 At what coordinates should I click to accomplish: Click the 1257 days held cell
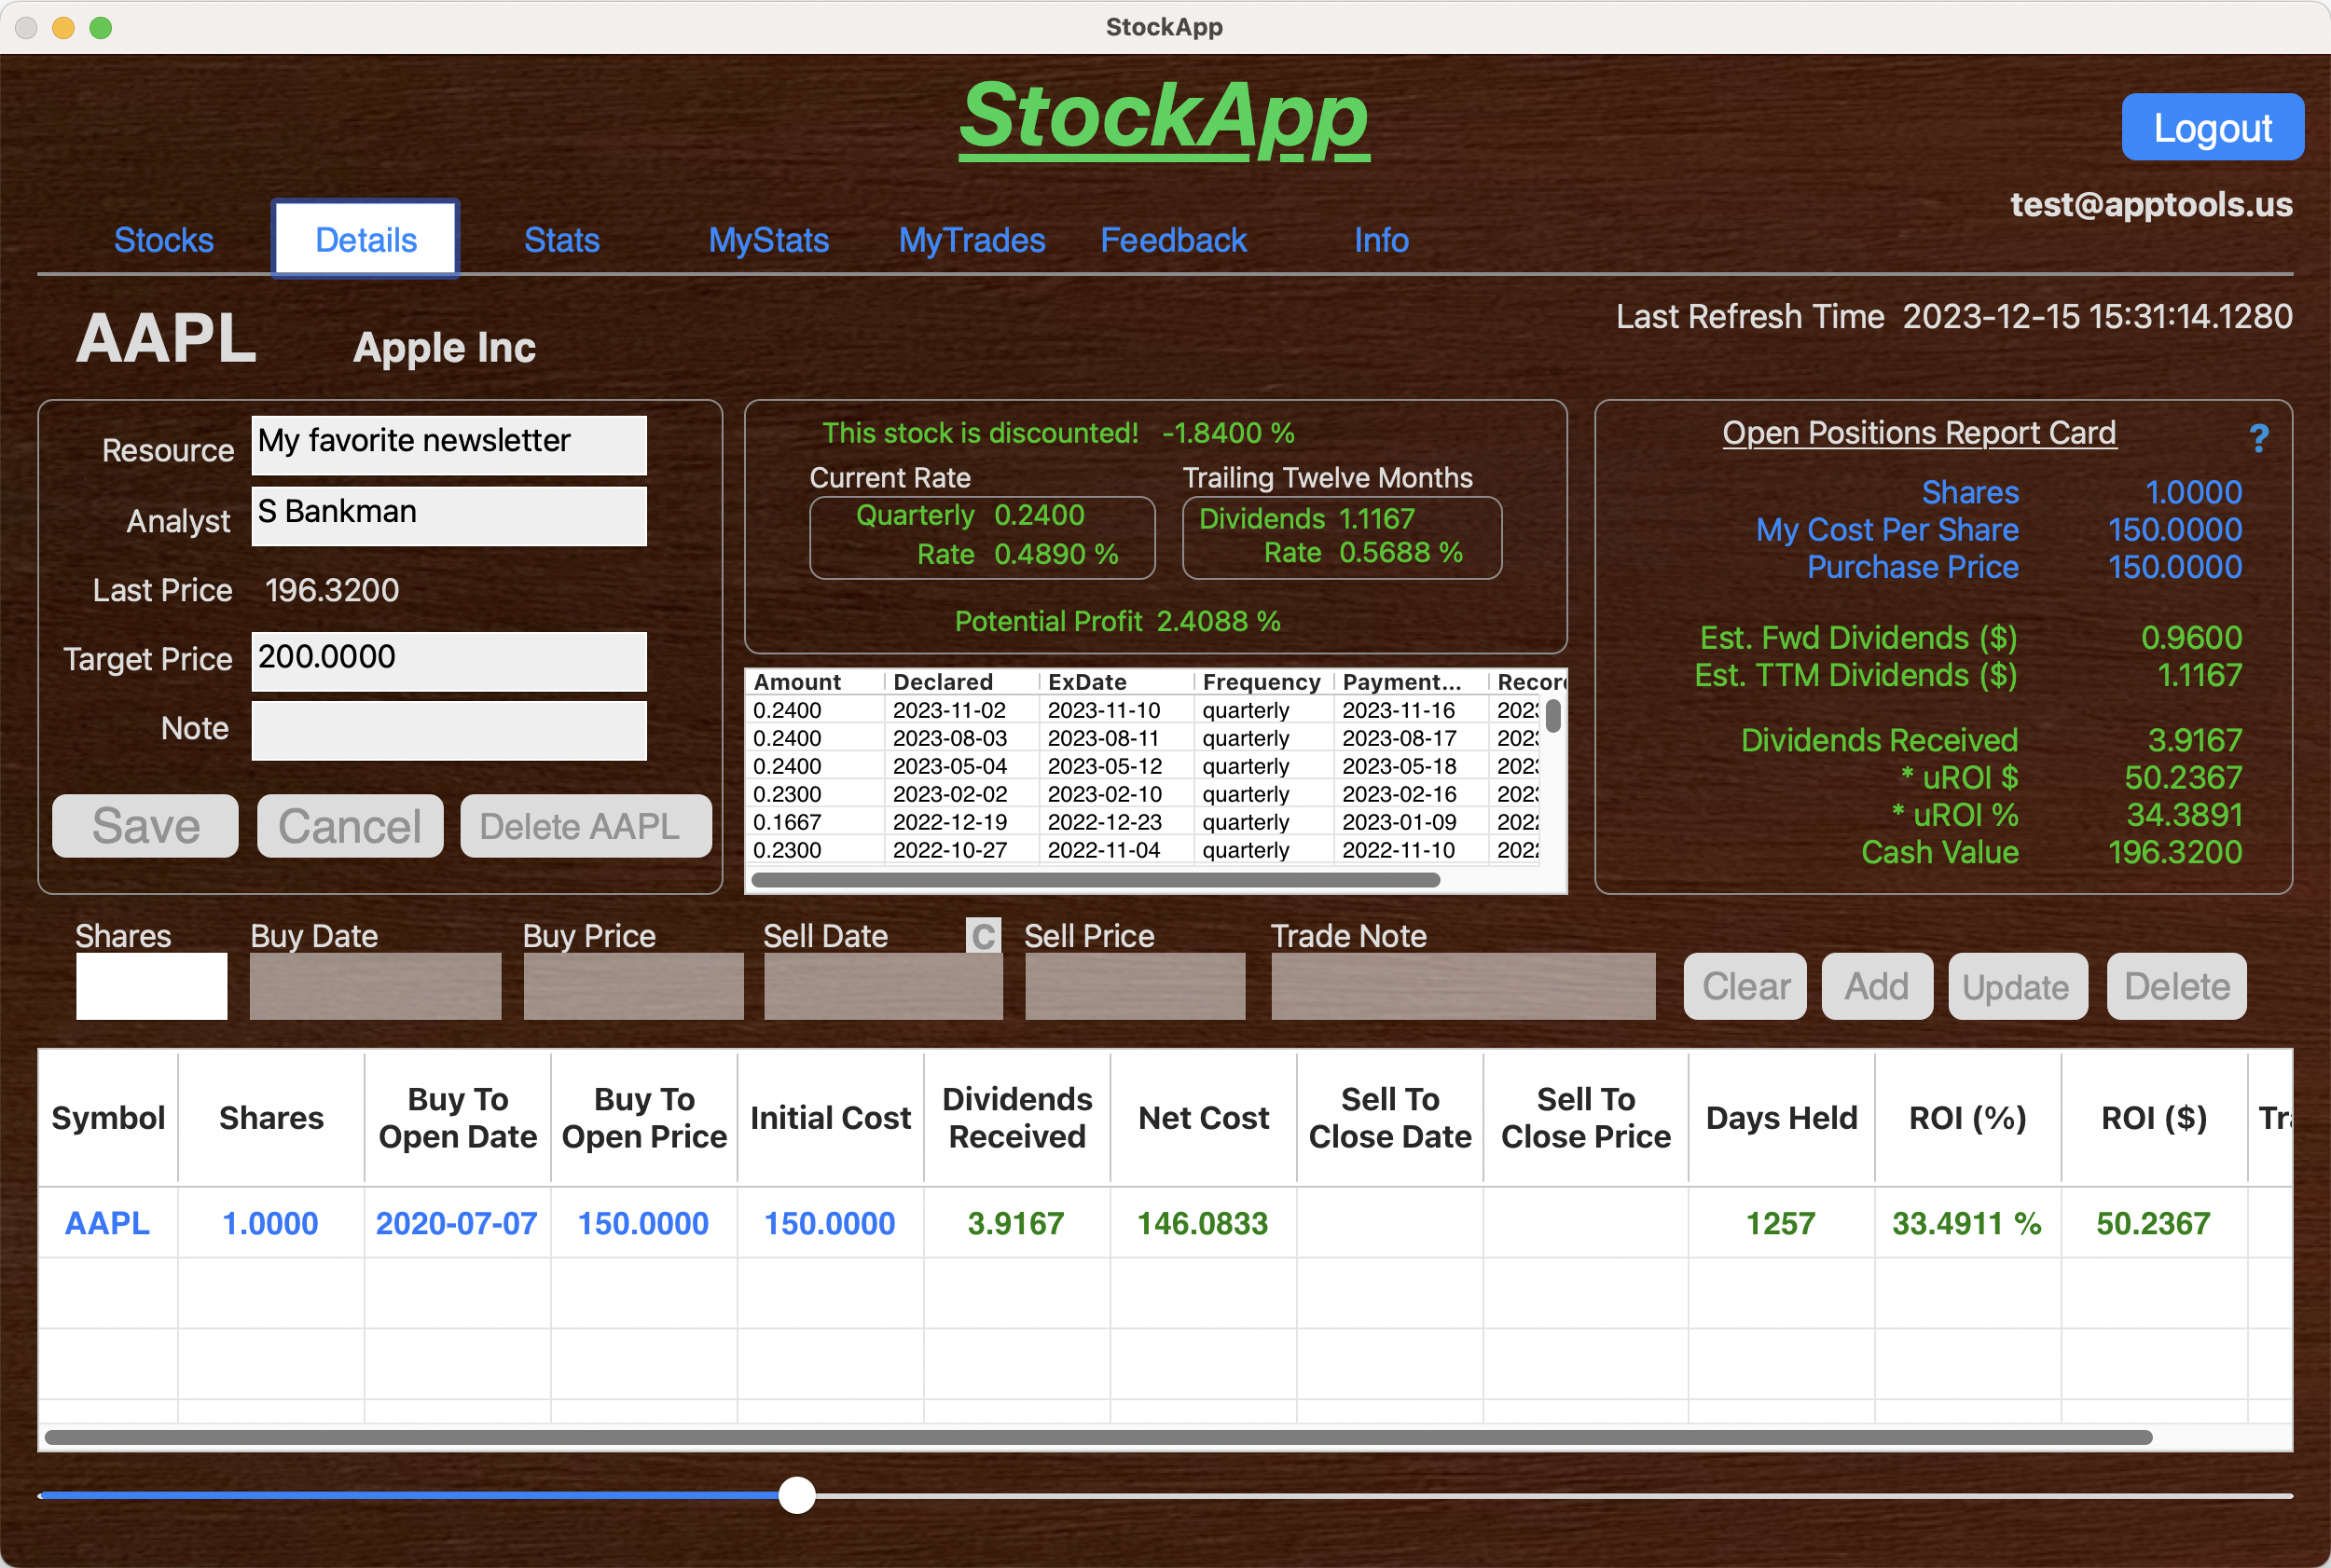(1780, 1223)
